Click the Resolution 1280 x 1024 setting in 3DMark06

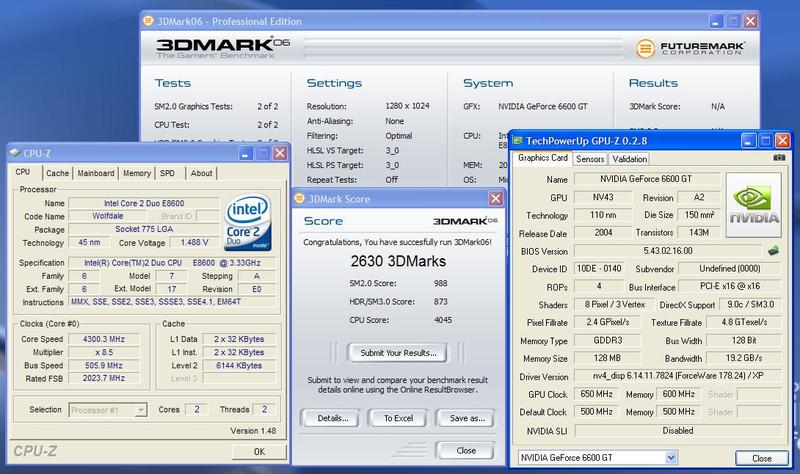[407, 106]
